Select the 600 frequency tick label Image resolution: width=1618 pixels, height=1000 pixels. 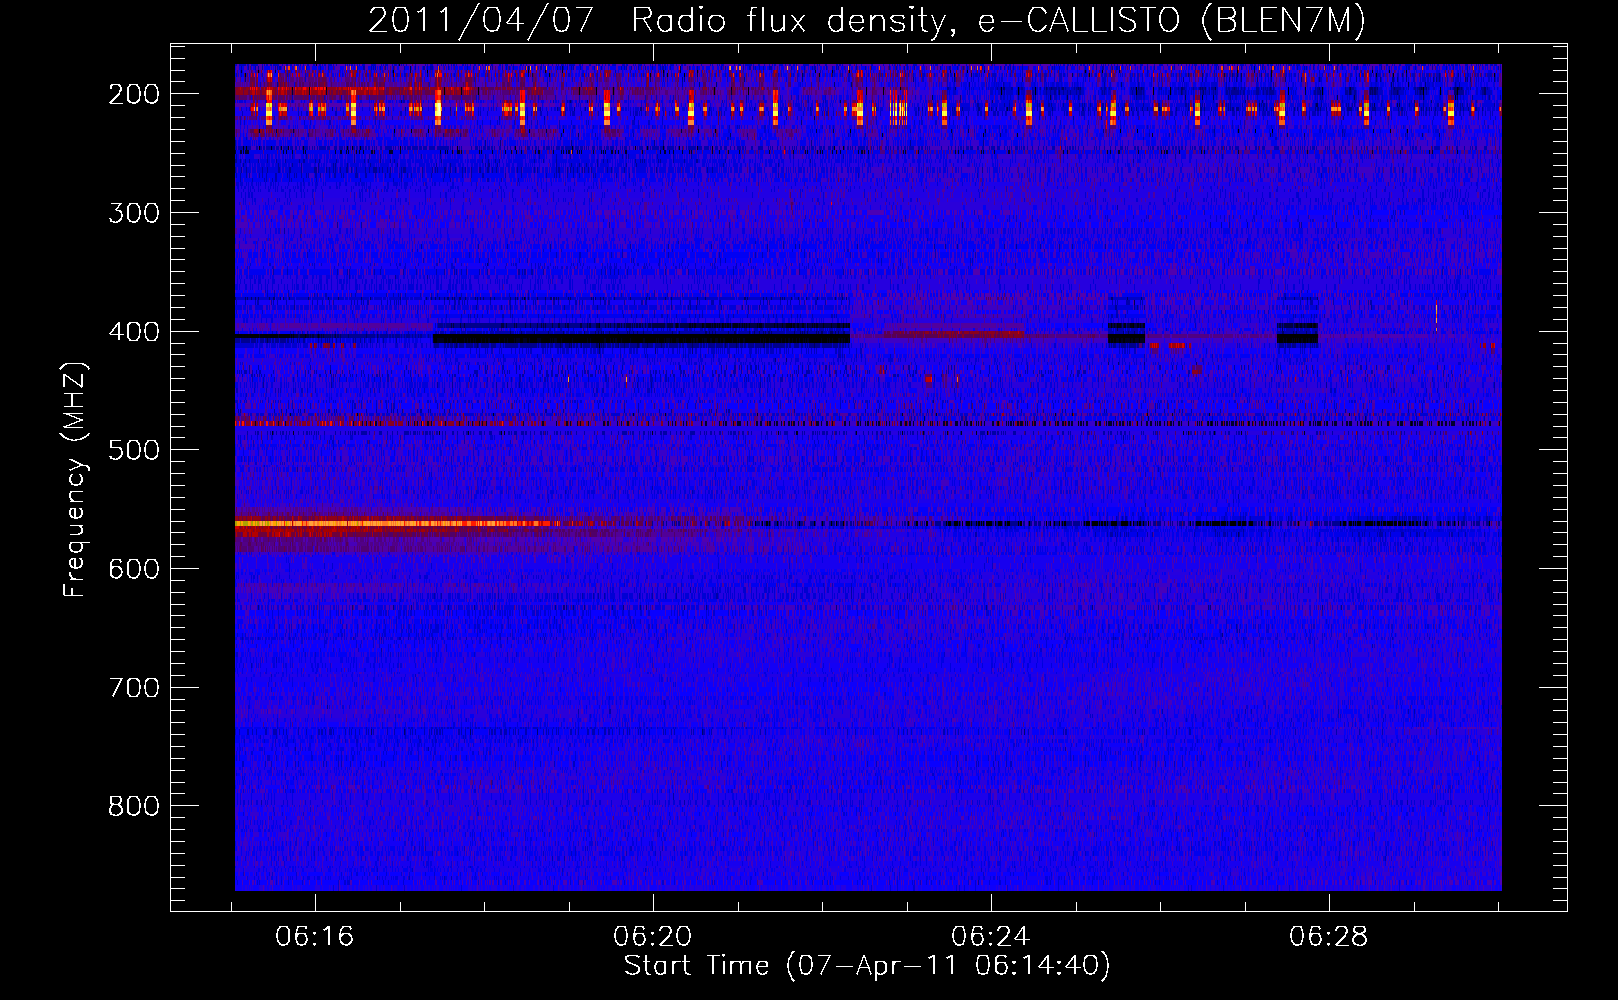[134, 569]
